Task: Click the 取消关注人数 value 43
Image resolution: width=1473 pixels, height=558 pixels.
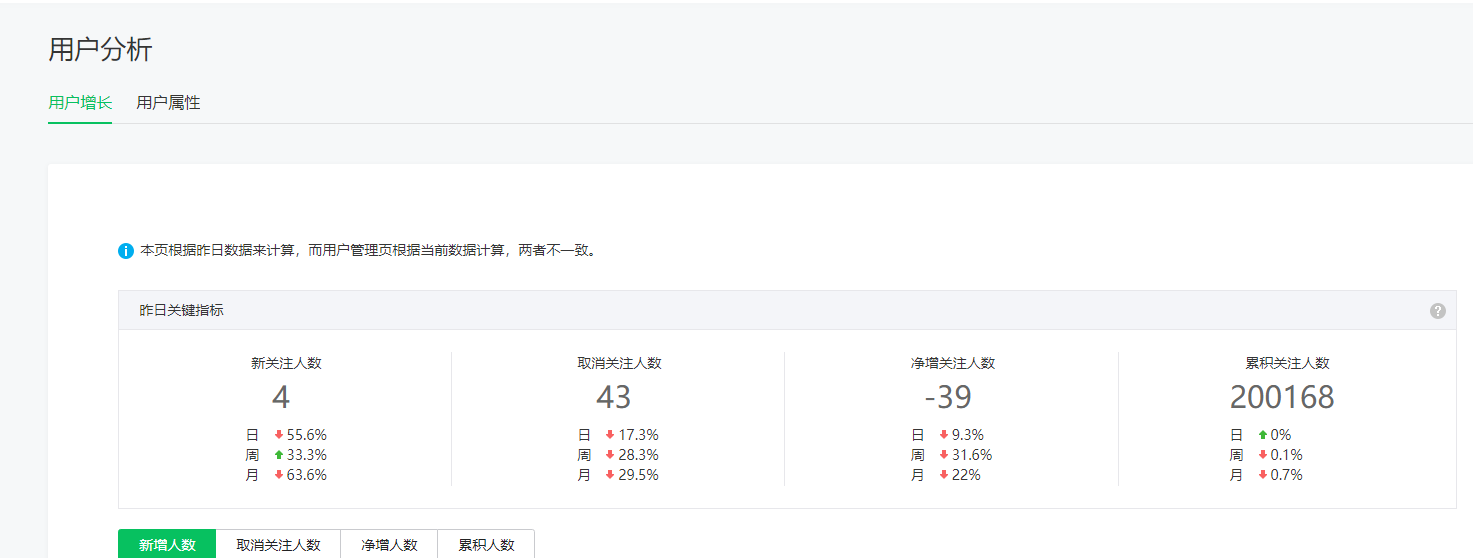Action: (x=614, y=397)
